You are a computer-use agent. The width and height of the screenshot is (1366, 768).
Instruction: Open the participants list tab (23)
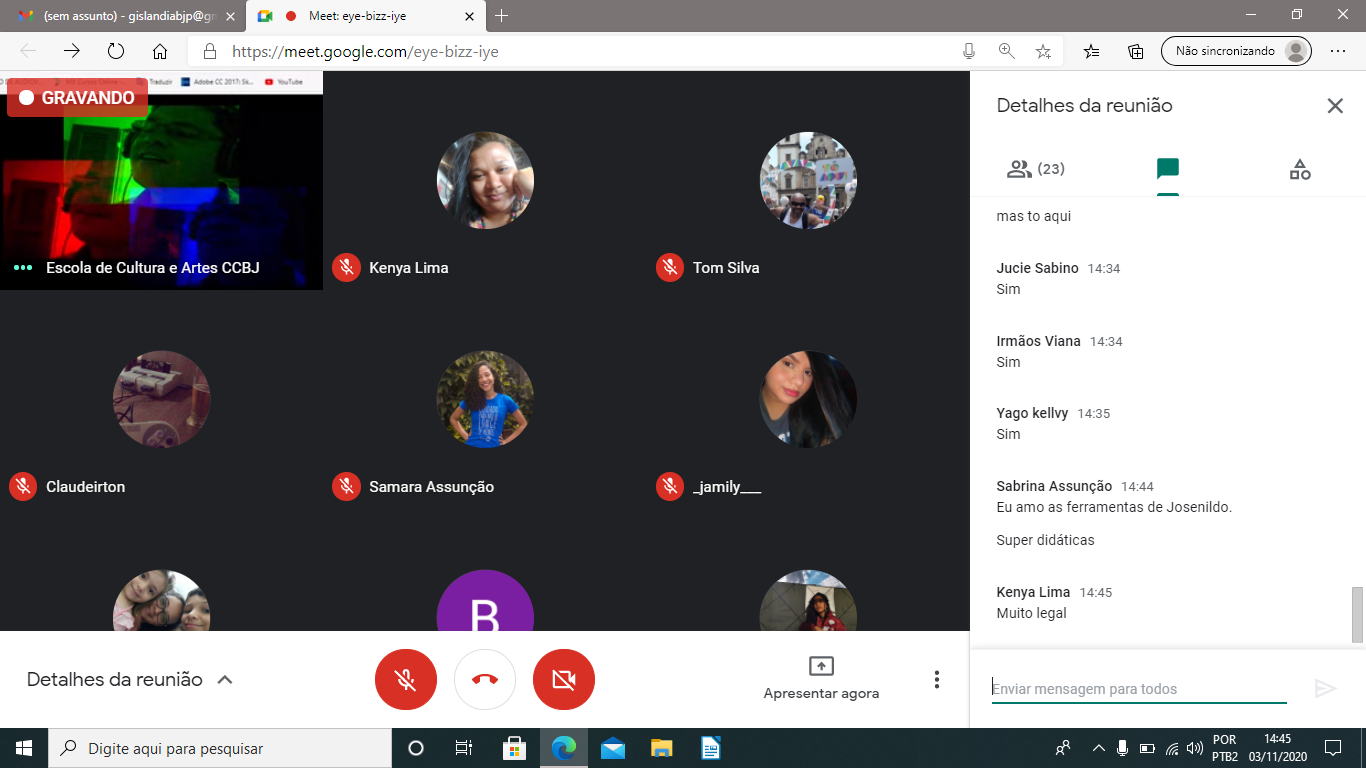pos(1035,169)
